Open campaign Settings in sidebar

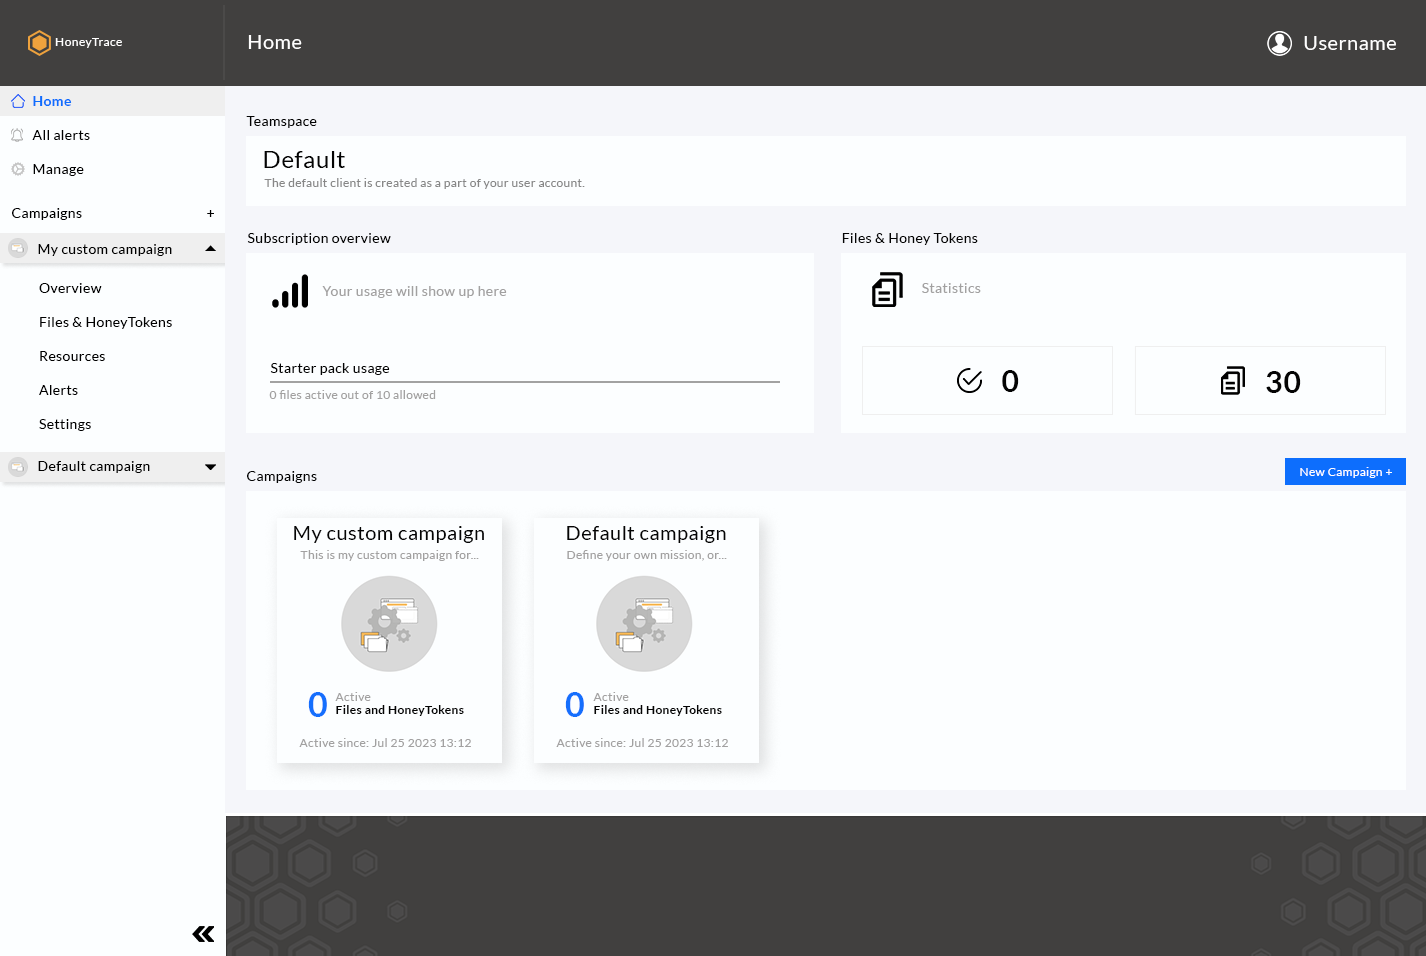point(65,424)
